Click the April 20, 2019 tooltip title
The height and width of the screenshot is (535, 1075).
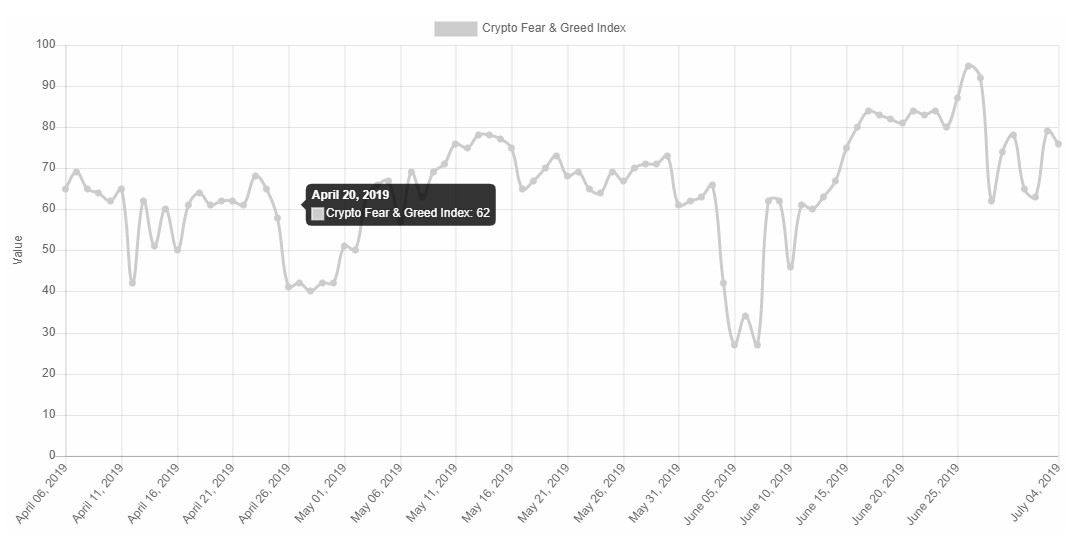pos(350,195)
